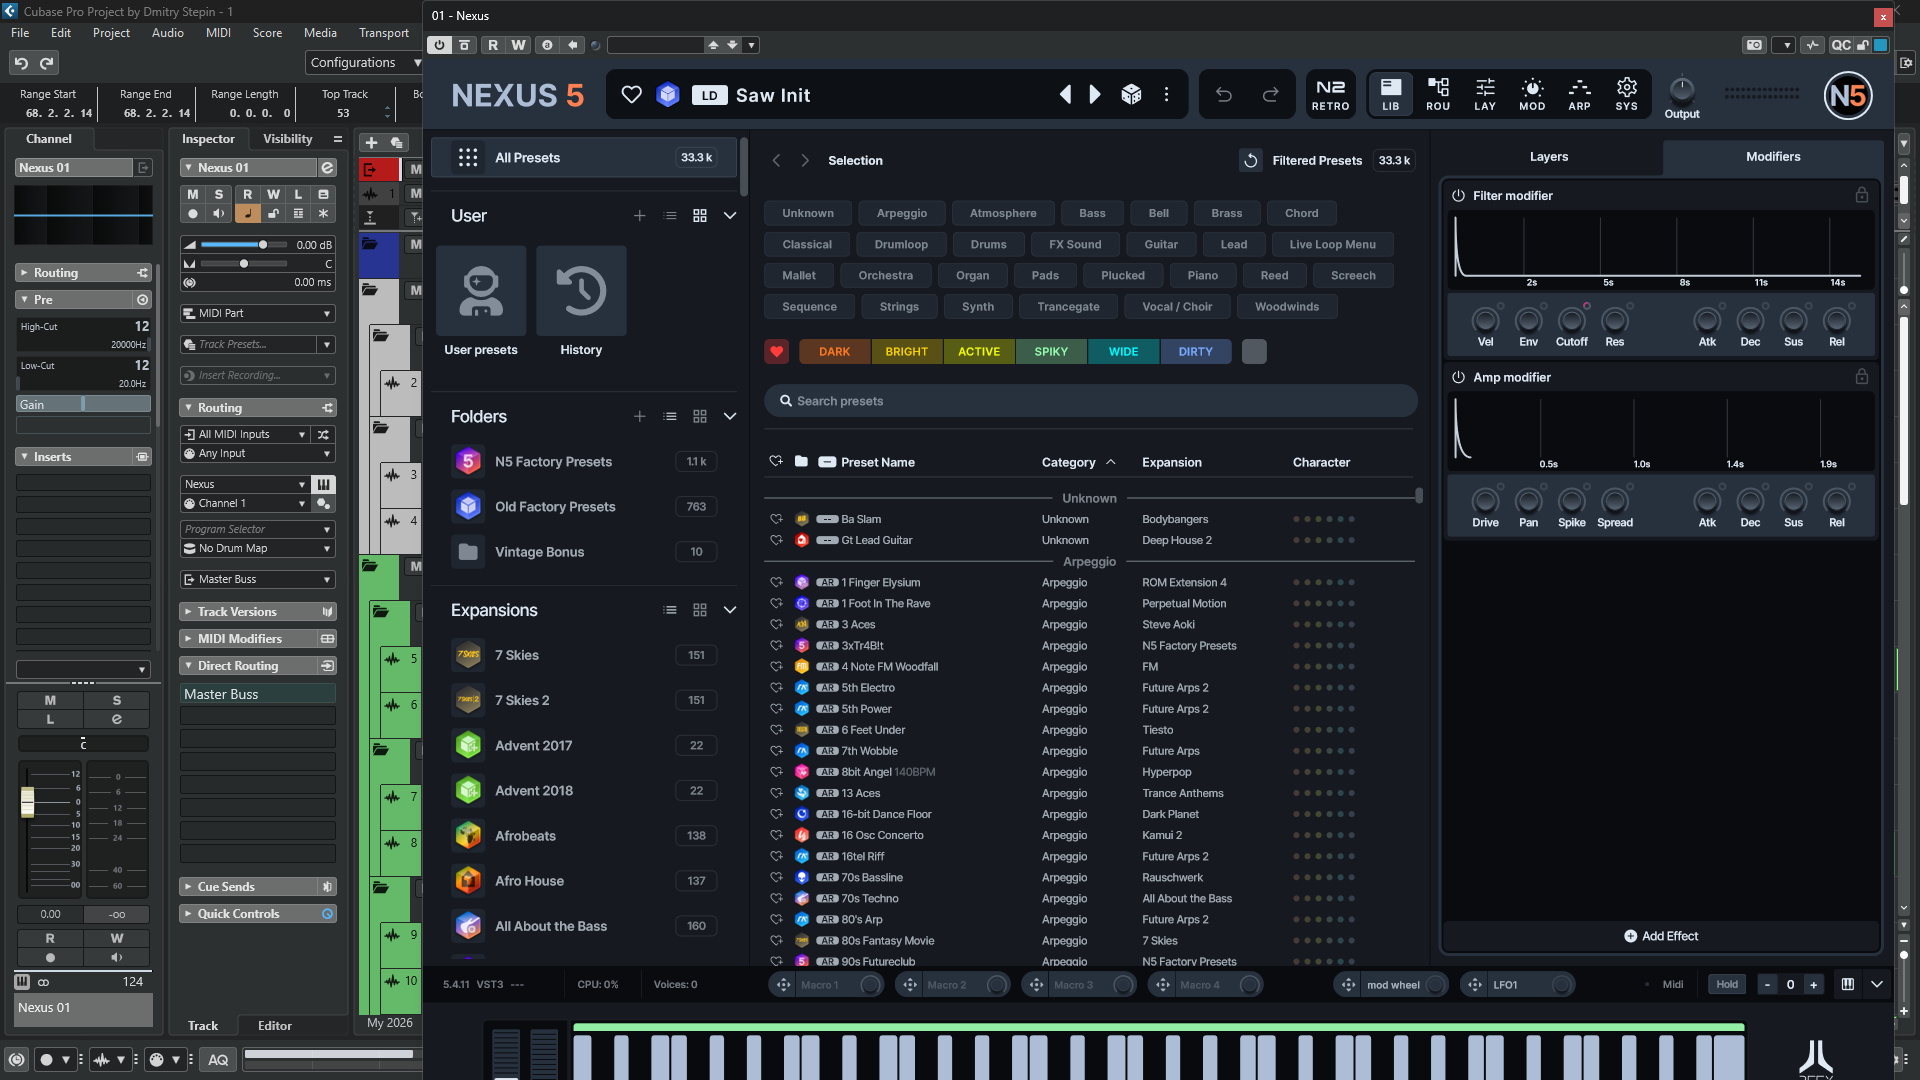Open the Master Buss output dropdown
1920x1080 pixels.
257,579
